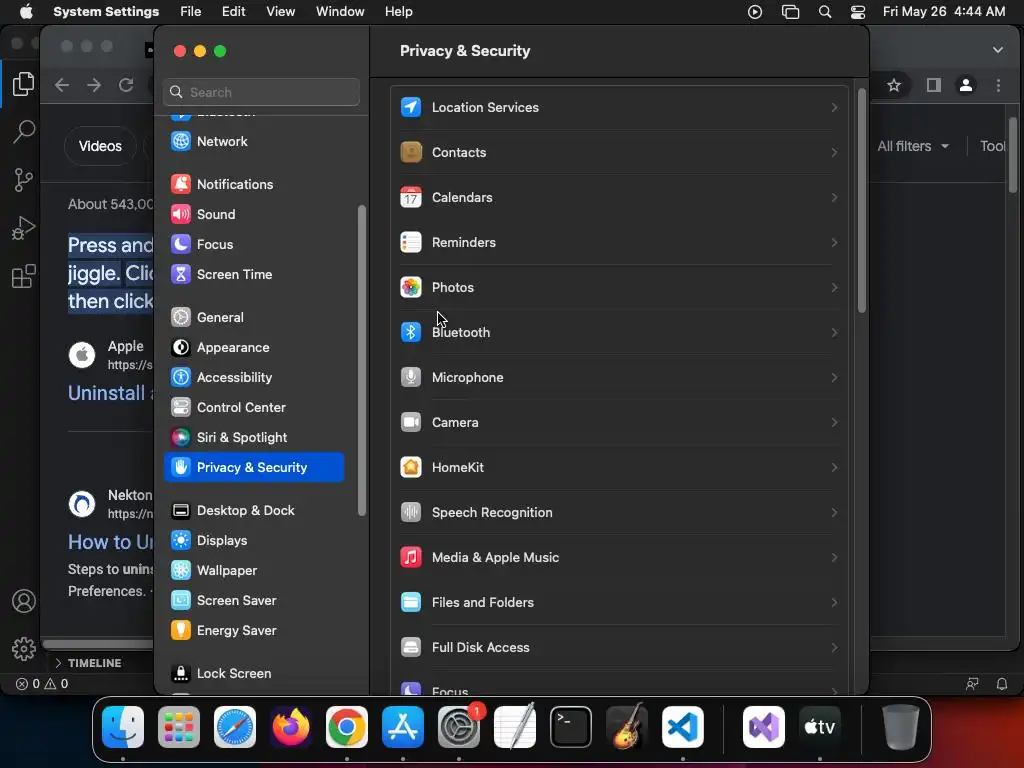1024x768 pixels.
Task: Open Calendars privacy row
Action: [619, 197]
